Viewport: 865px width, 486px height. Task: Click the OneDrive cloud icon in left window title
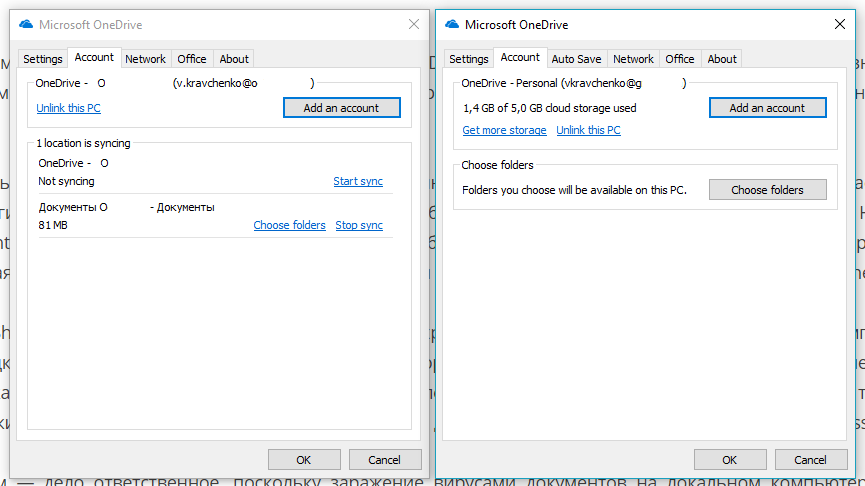pos(26,24)
